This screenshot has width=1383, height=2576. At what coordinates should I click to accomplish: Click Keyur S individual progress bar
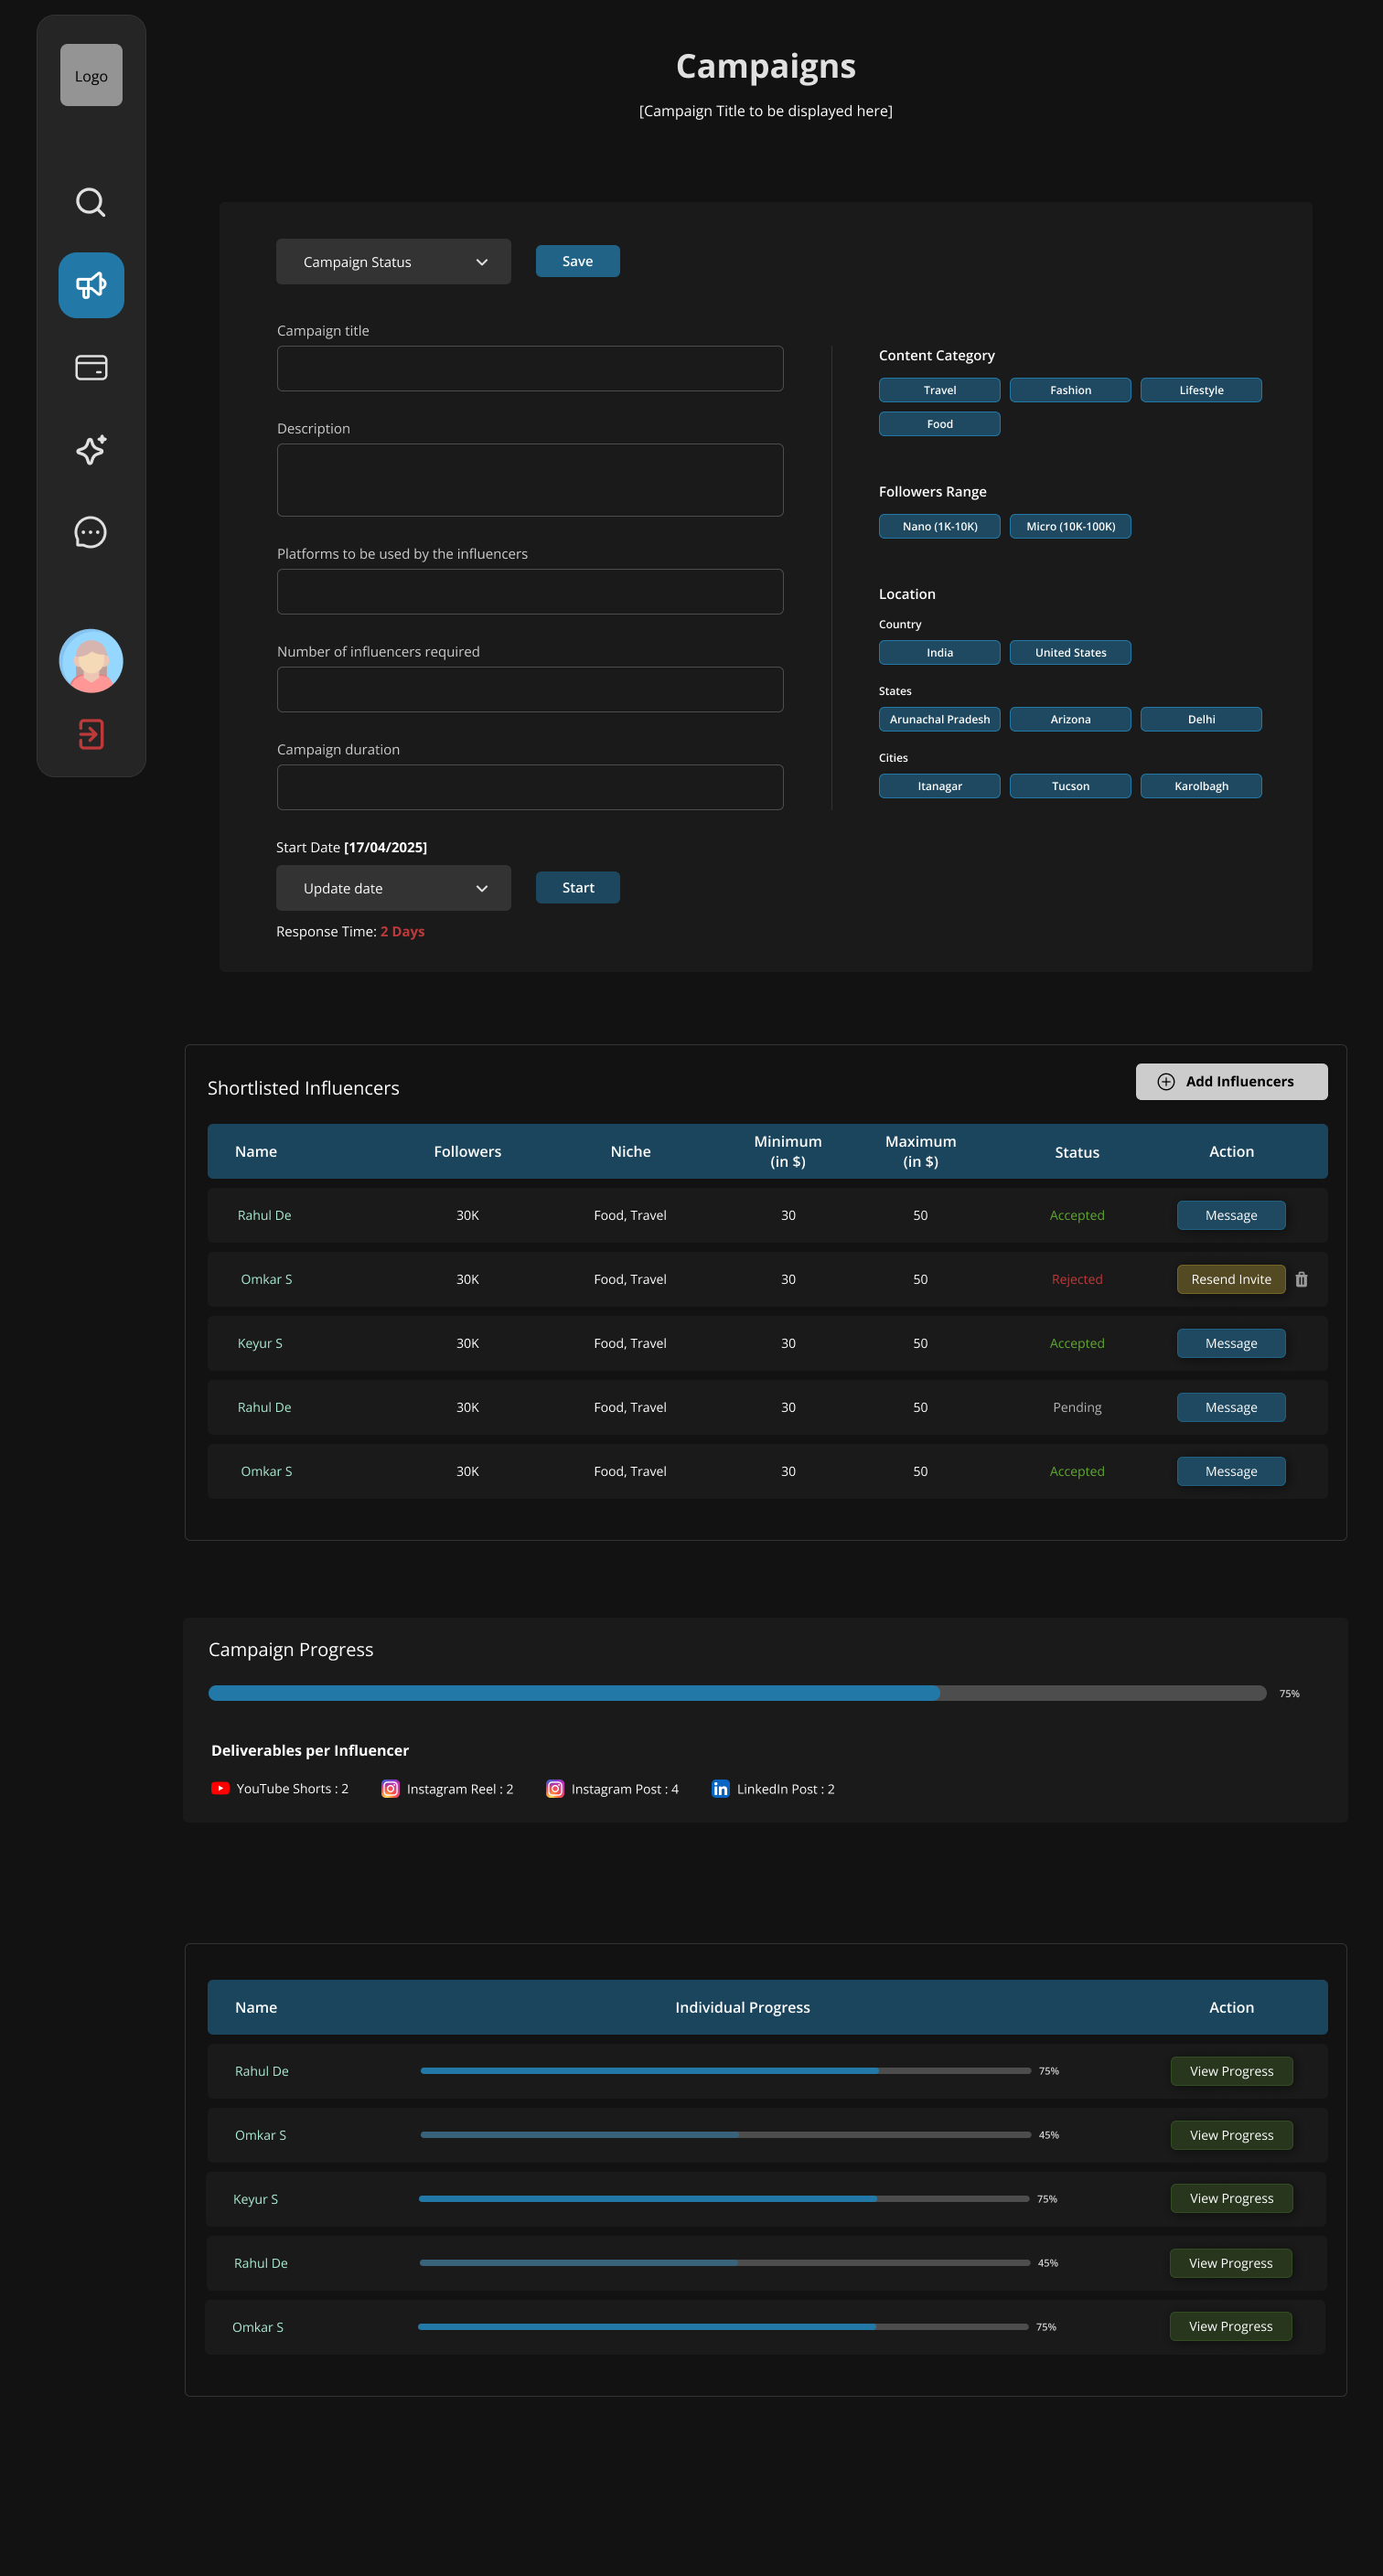click(x=724, y=2199)
